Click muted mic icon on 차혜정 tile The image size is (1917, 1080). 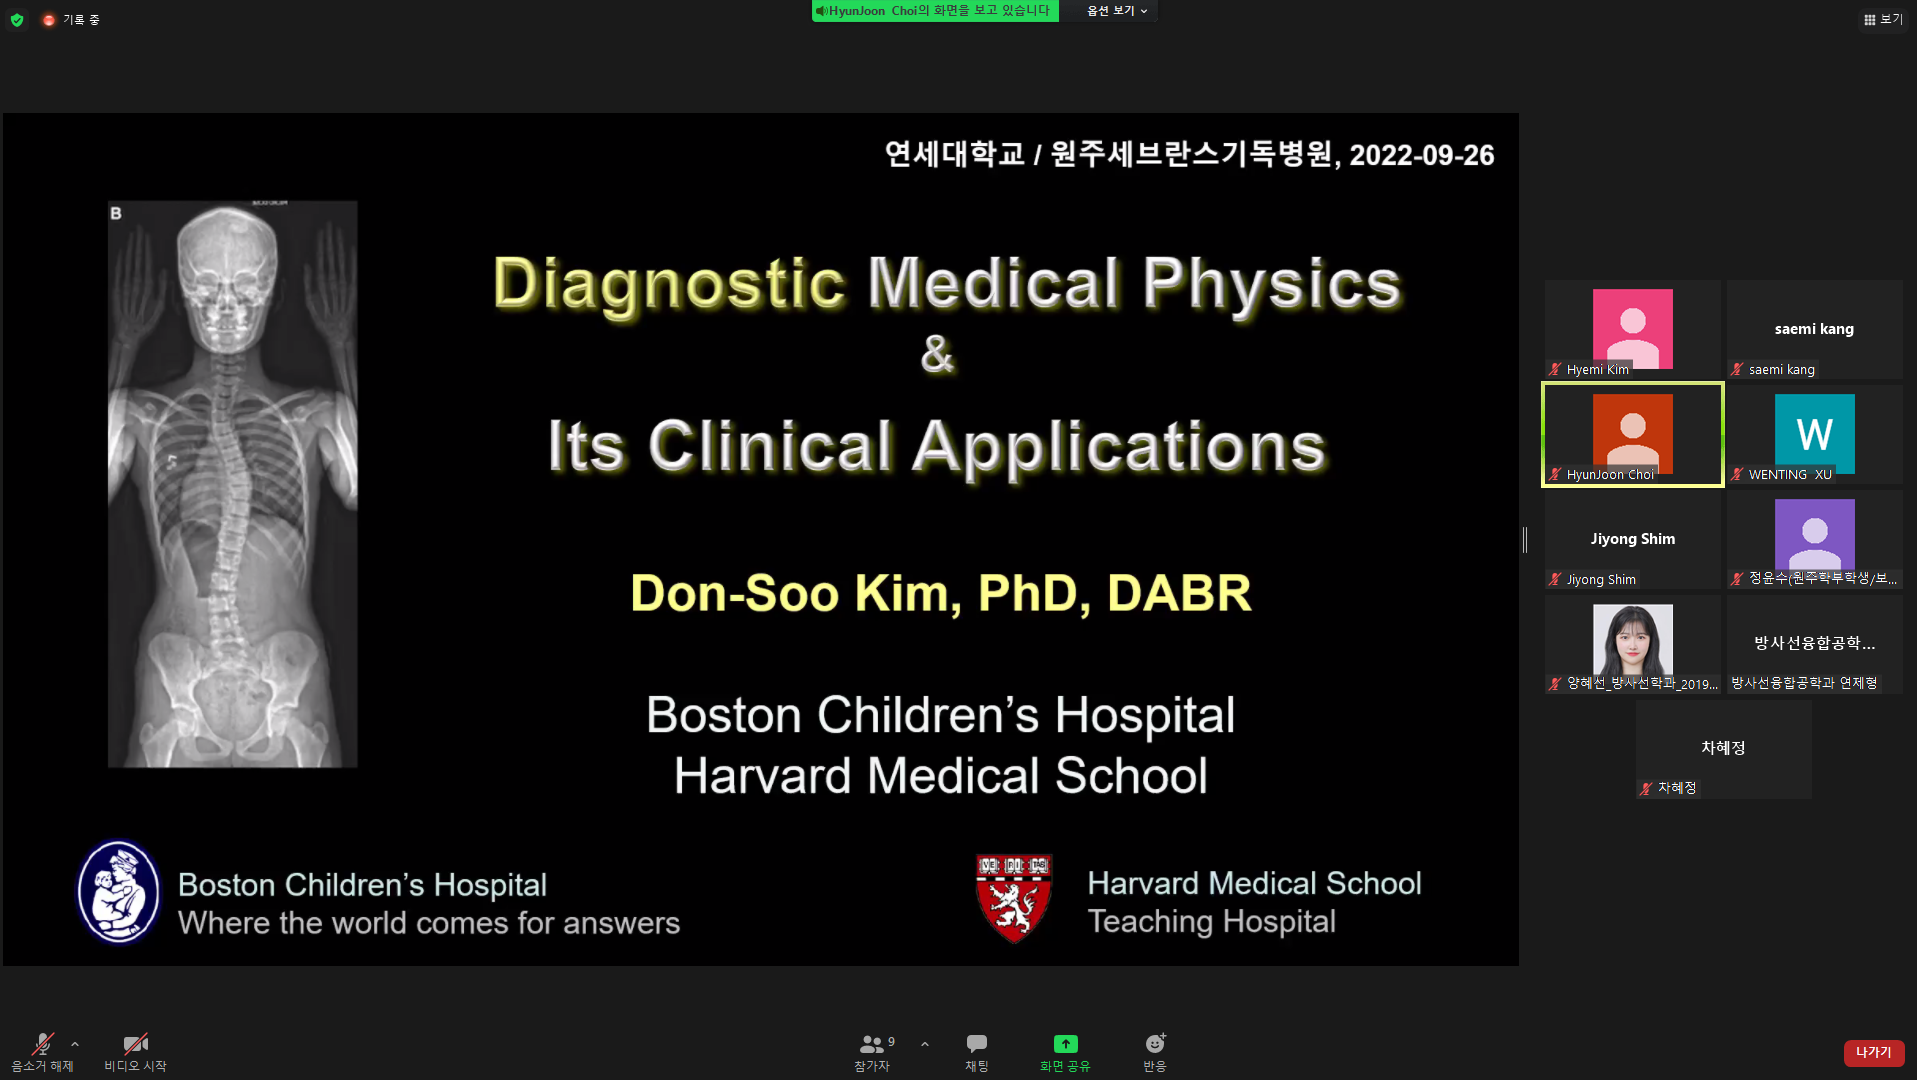(x=1646, y=788)
